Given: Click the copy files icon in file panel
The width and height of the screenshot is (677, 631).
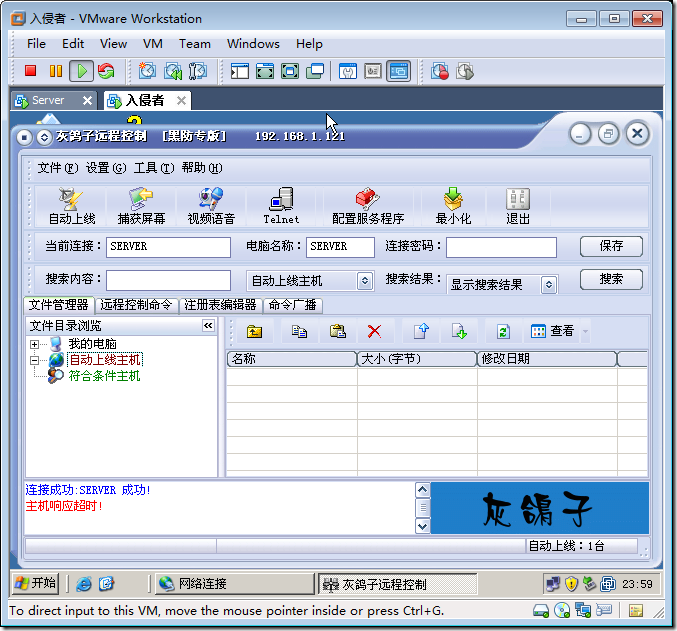Looking at the screenshot, I should (x=299, y=332).
